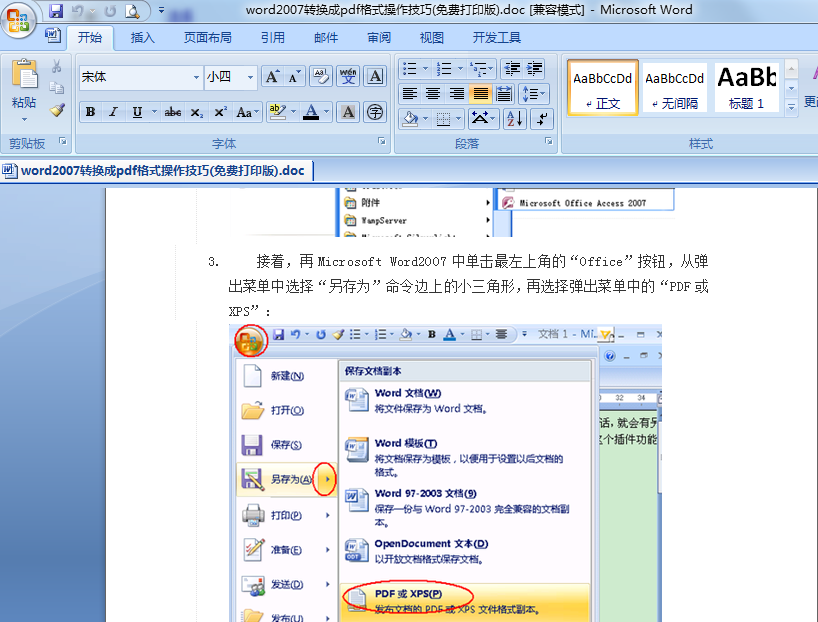
Task: Apply character shading to text
Action: pos(348,112)
